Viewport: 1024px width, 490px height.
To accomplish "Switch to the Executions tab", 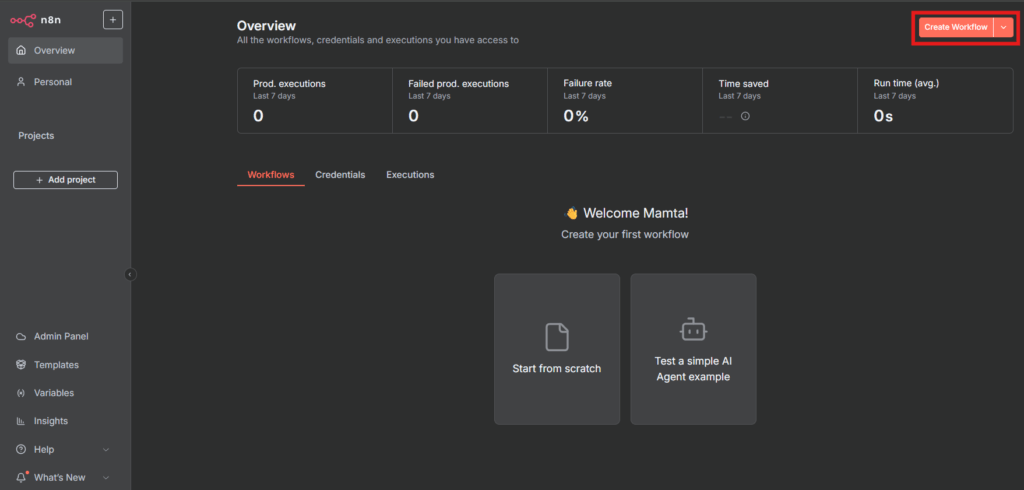I will [x=410, y=175].
